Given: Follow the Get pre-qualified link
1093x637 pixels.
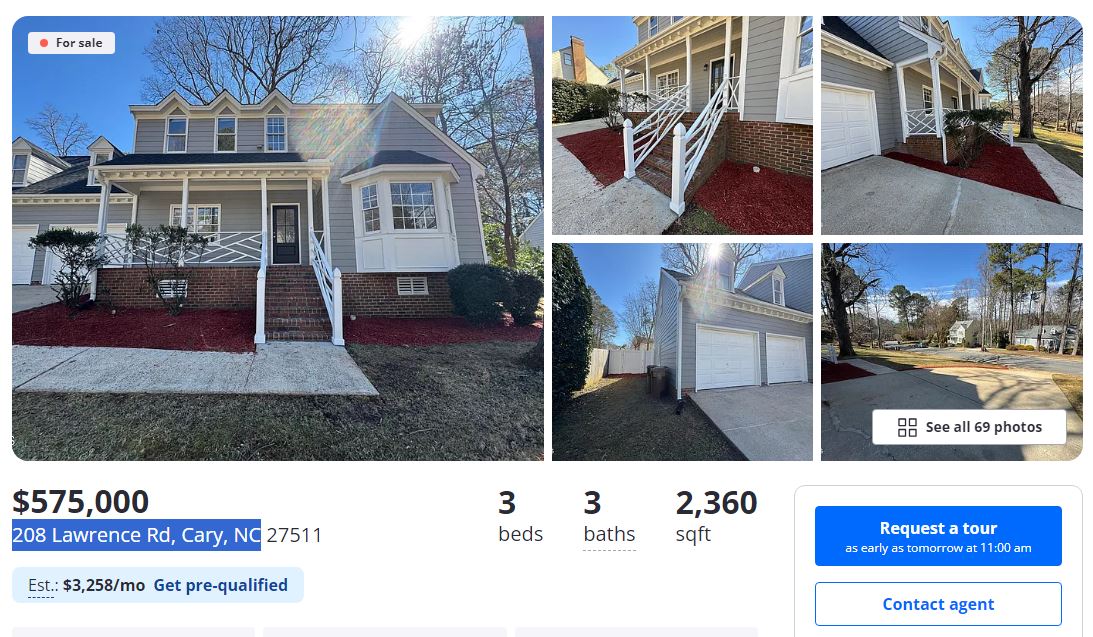Looking at the screenshot, I should tap(220, 585).
